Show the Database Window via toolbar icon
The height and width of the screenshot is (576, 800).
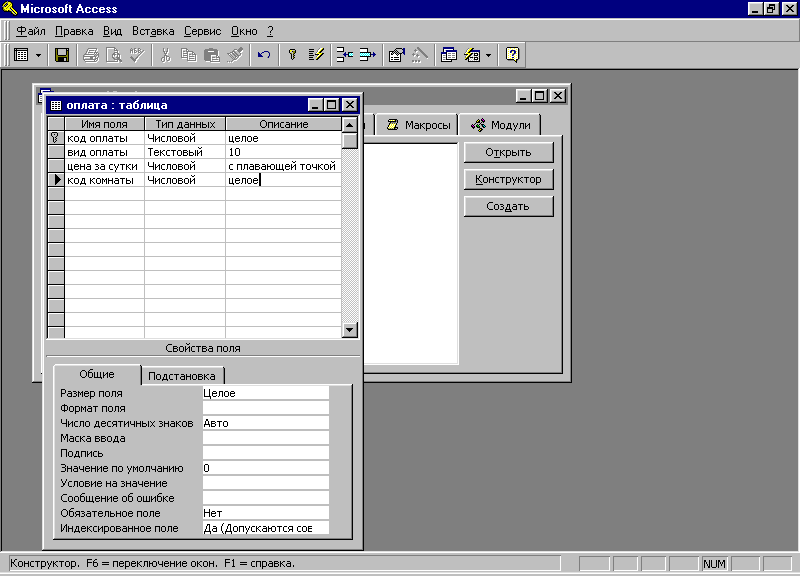pyautogui.click(x=448, y=55)
